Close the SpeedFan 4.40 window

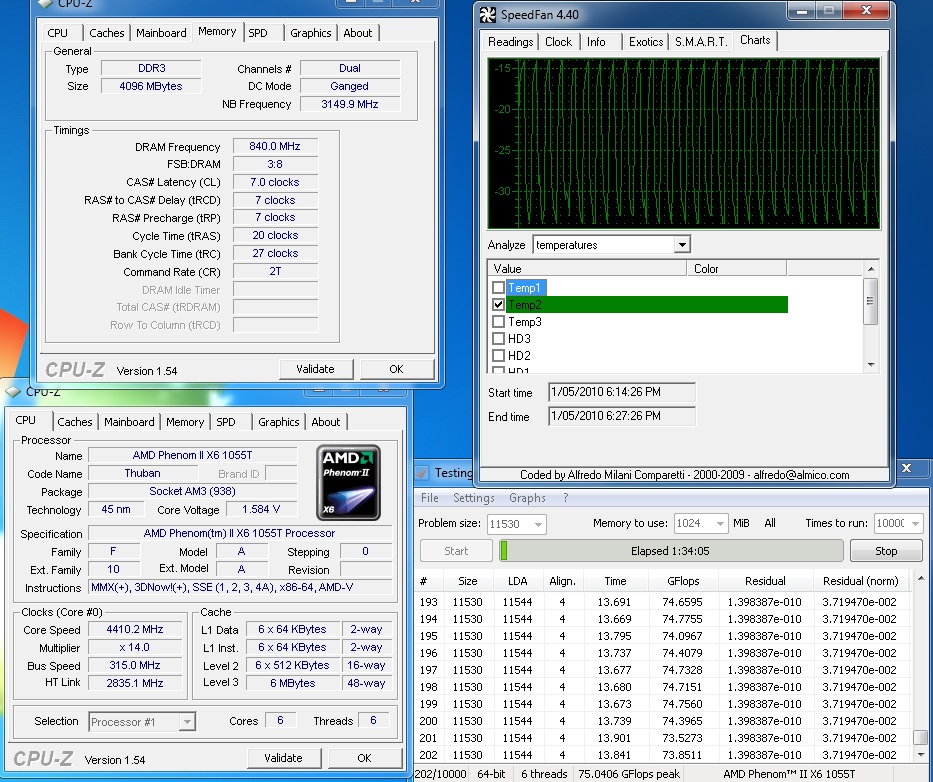[x=866, y=11]
